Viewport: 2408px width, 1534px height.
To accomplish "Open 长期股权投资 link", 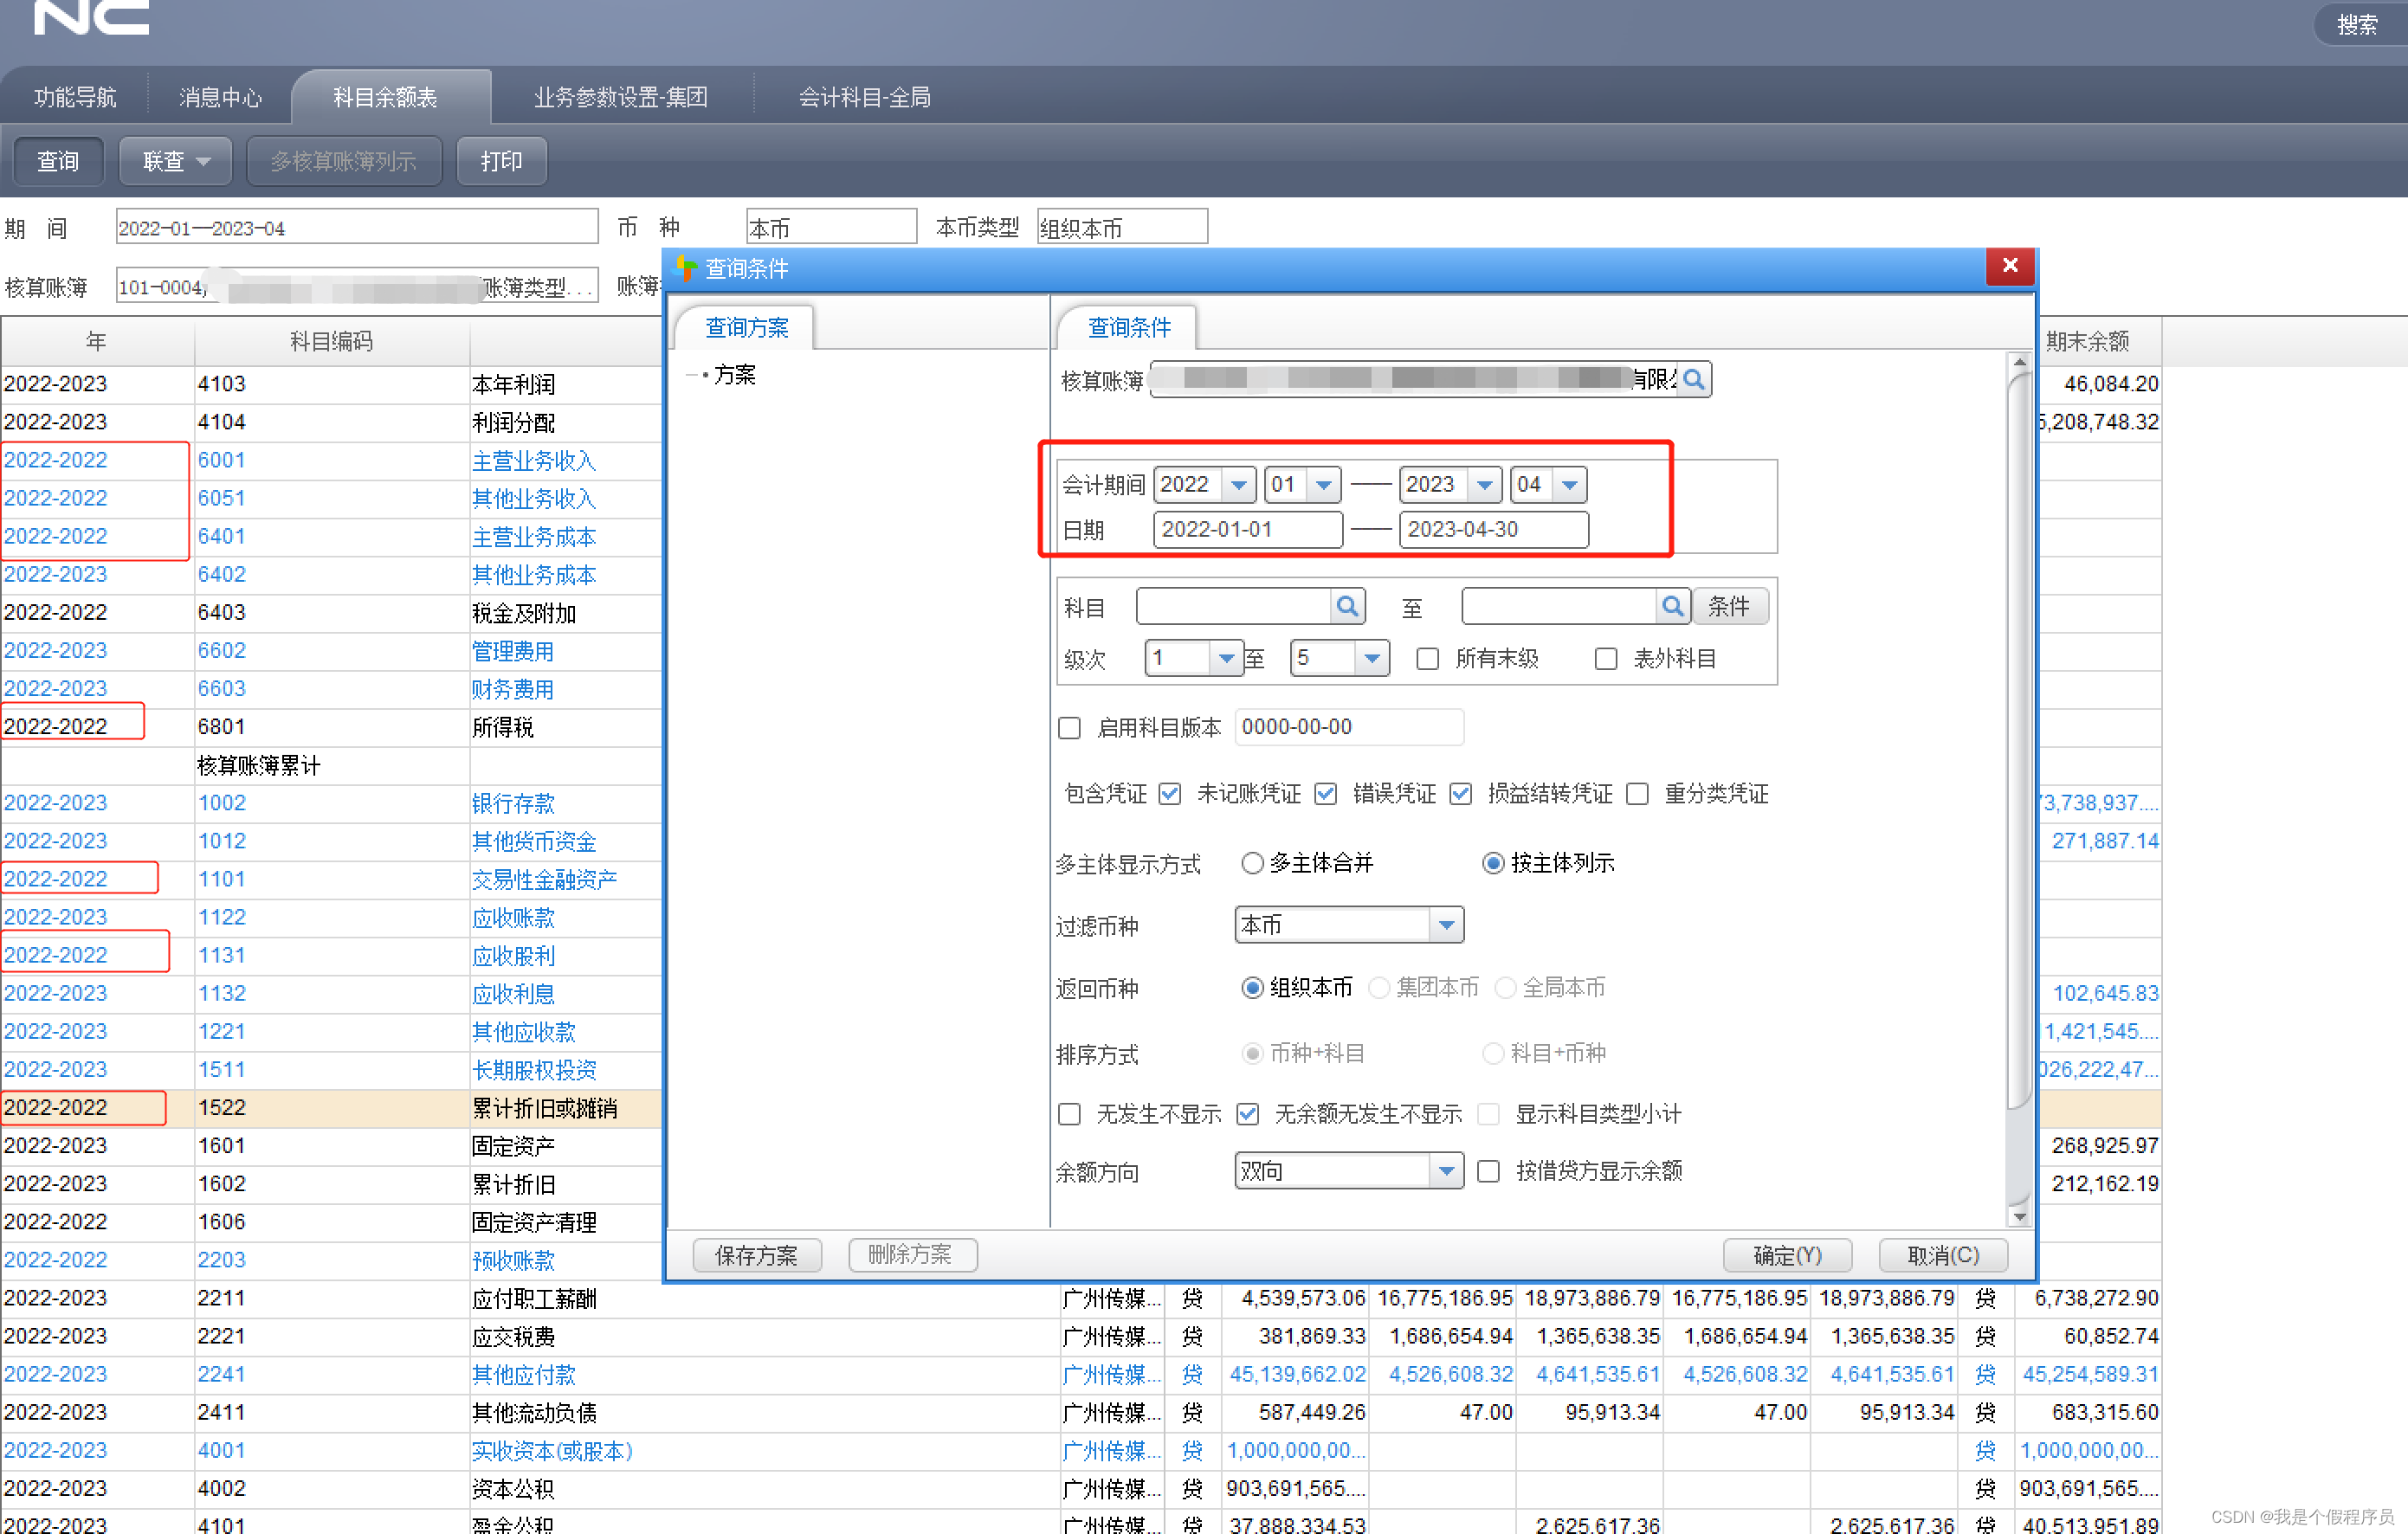I will click(534, 1070).
